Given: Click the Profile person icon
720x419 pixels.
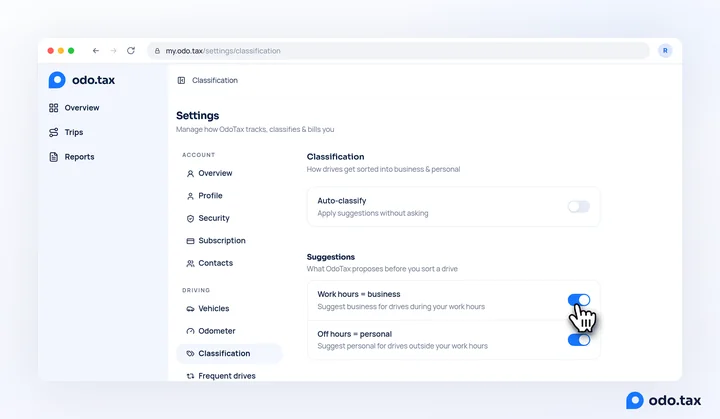Looking at the screenshot, I should click(x=190, y=196).
